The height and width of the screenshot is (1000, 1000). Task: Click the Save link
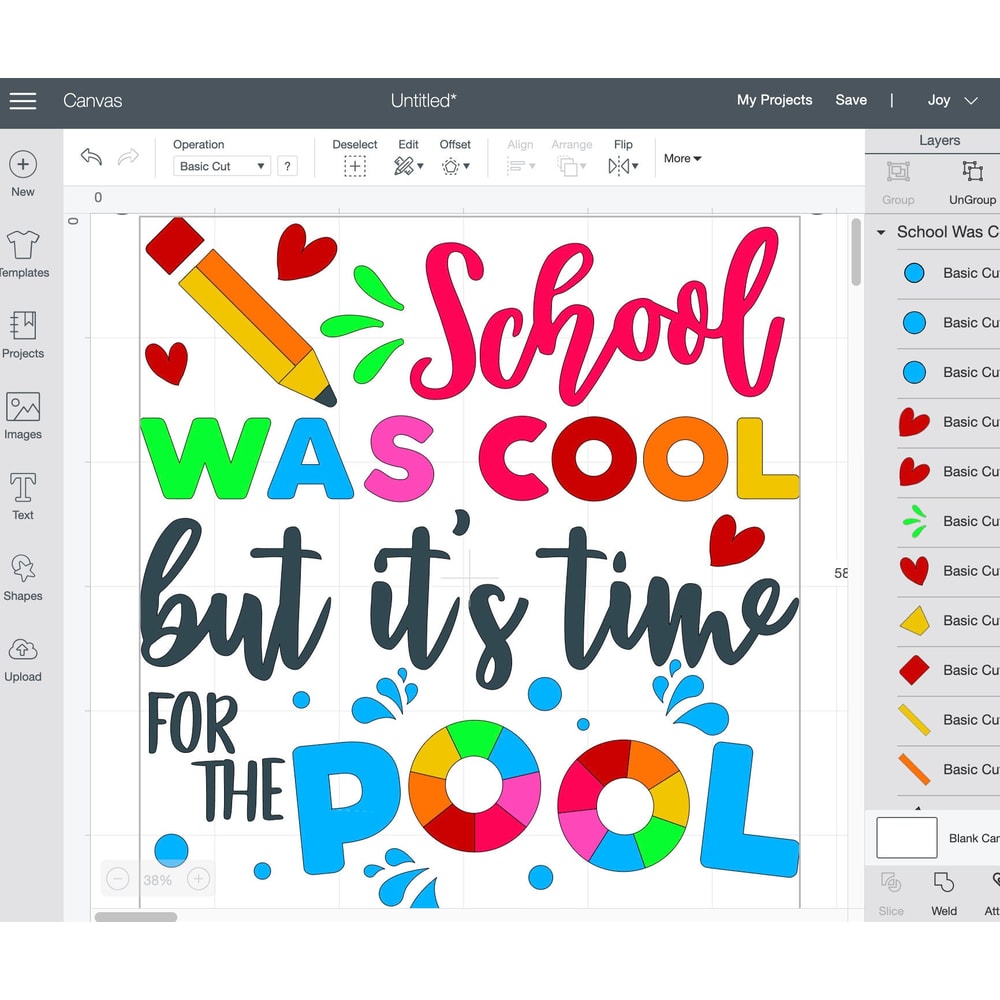click(851, 100)
